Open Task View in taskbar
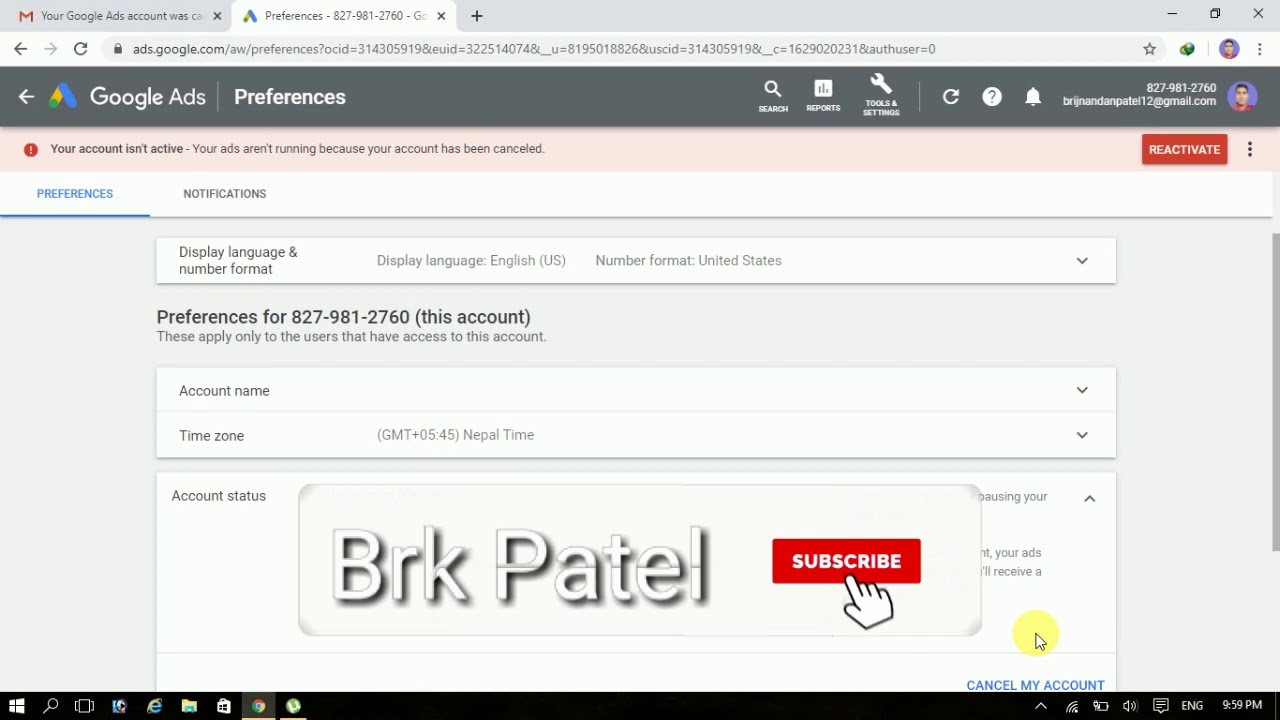The image size is (1280, 720). pos(85,706)
